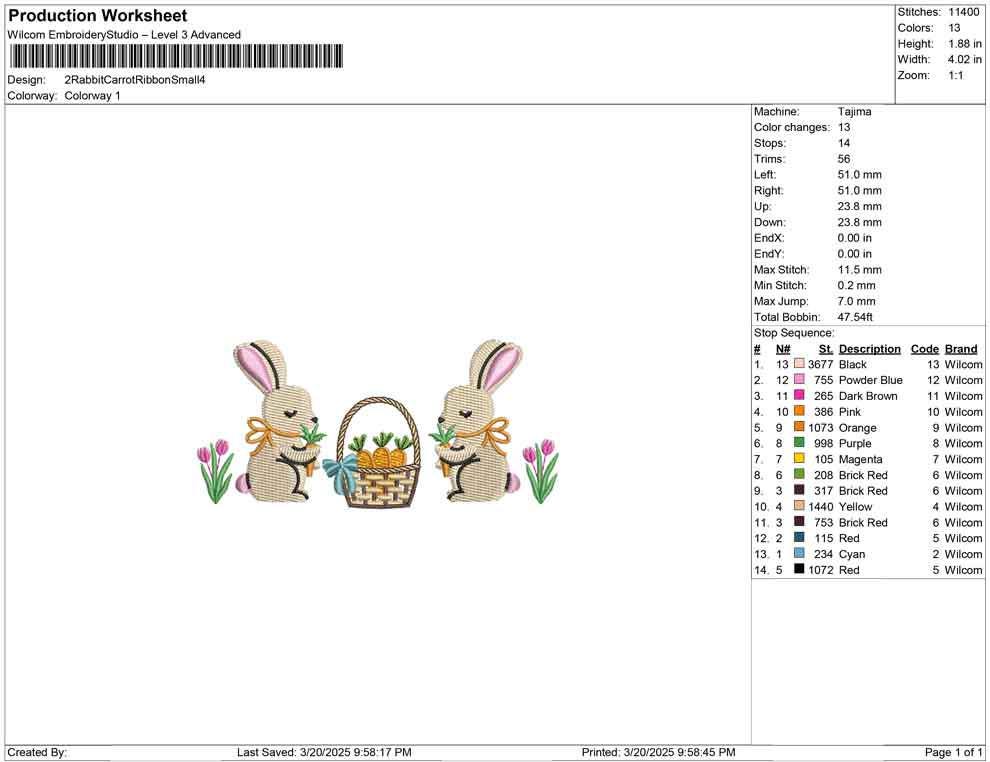Select the Page 1 of 1 indicator
Image resolution: width=990 pixels, height=762 pixels.
tap(952, 752)
